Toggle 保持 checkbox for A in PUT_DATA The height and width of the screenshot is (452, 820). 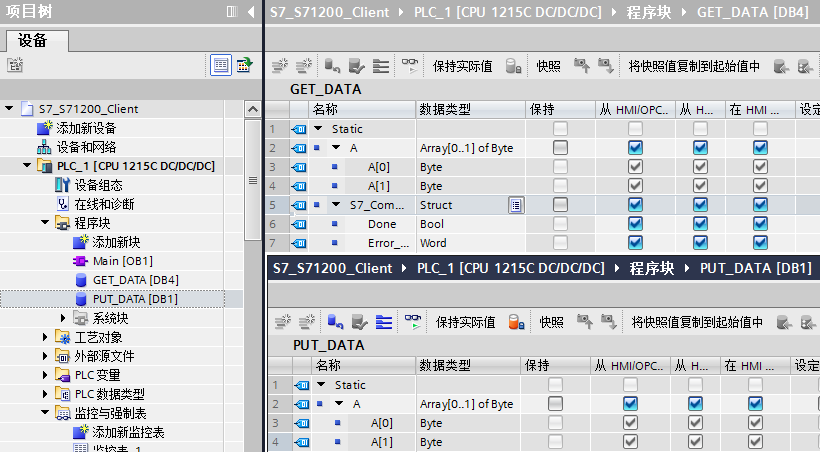pos(555,403)
